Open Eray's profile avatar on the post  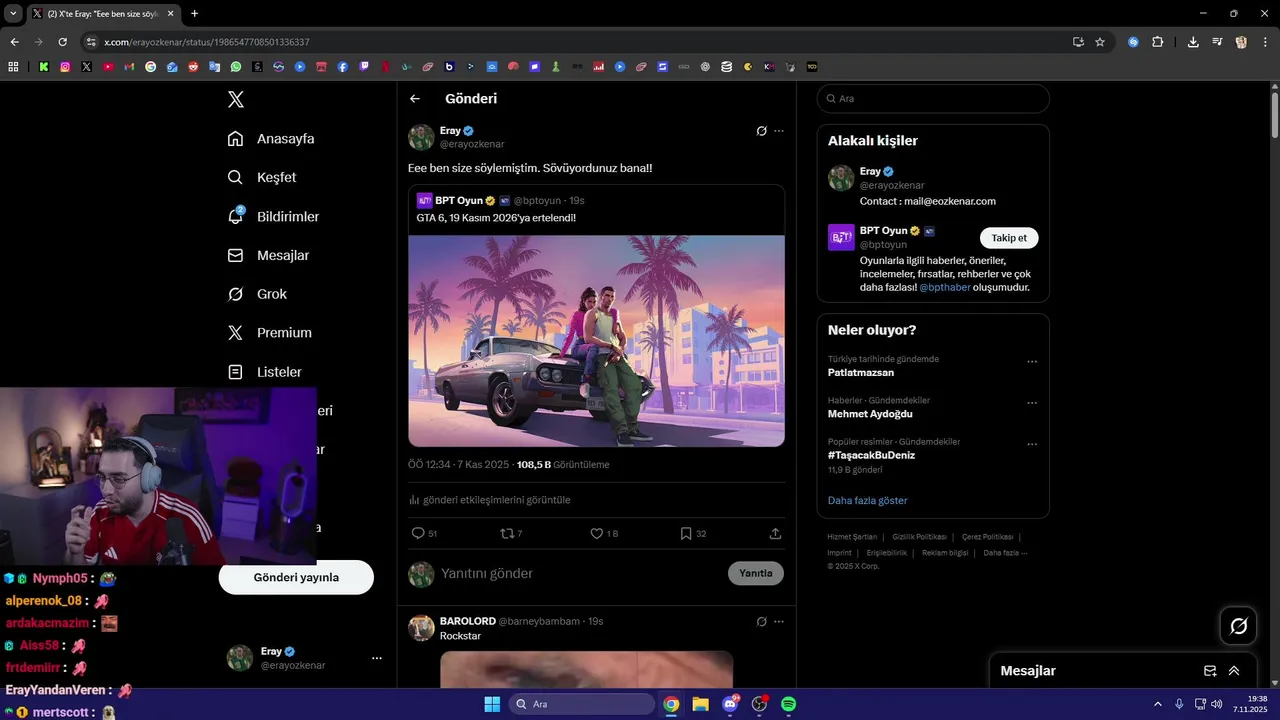pos(421,137)
